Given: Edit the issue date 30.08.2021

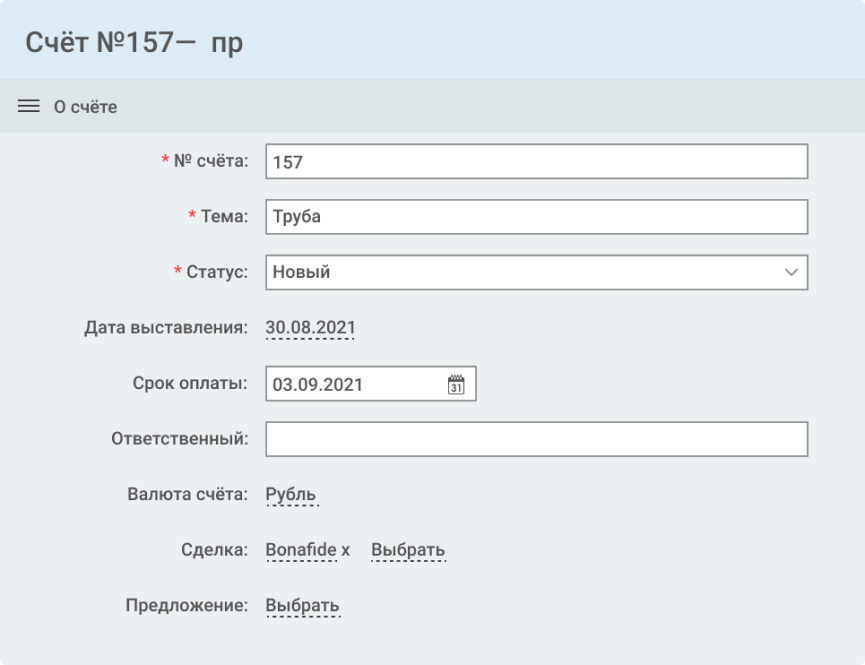Looking at the screenshot, I should pos(310,328).
